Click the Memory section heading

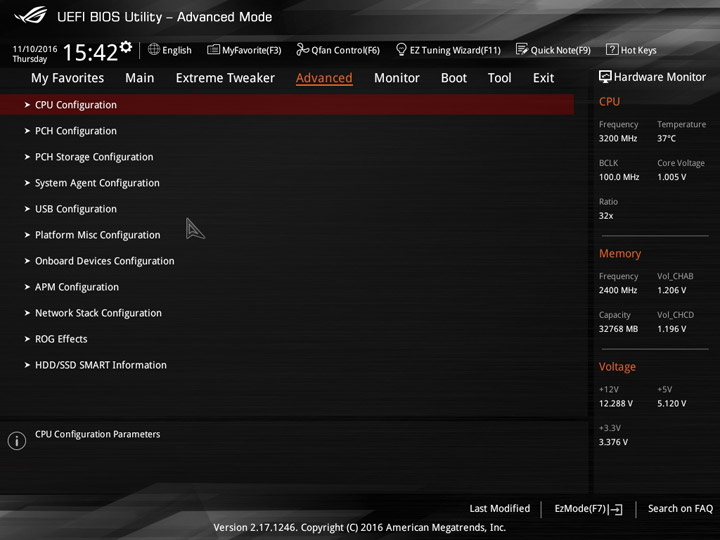point(619,253)
